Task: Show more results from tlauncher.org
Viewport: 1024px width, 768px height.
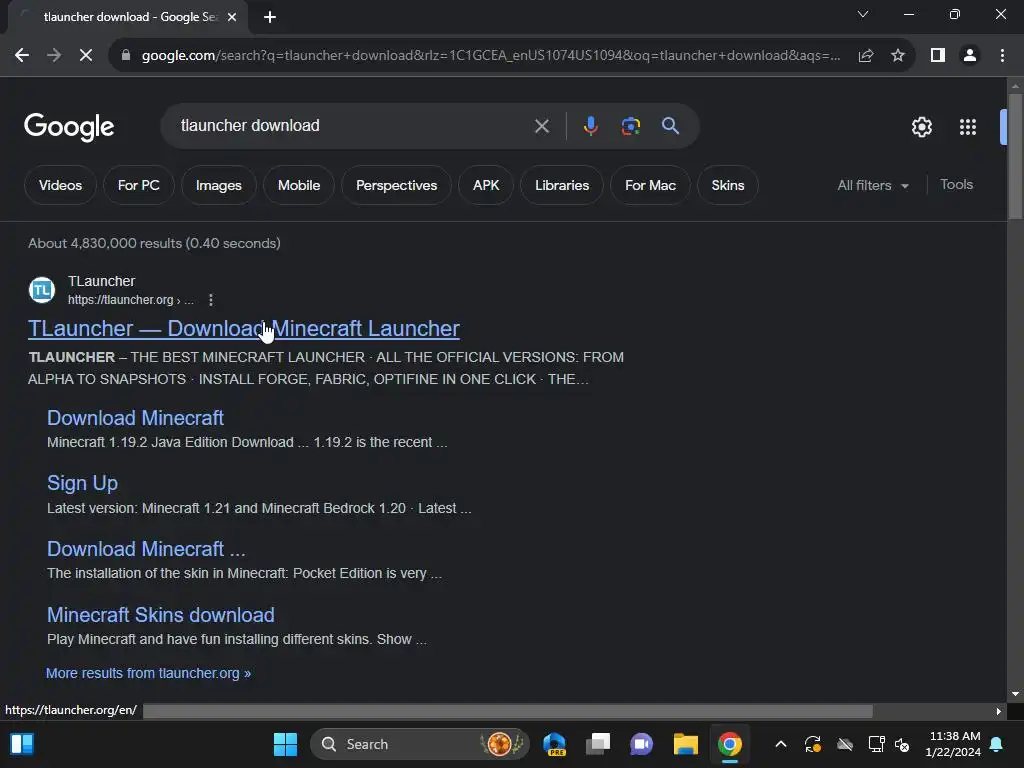Action: click(x=148, y=673)
